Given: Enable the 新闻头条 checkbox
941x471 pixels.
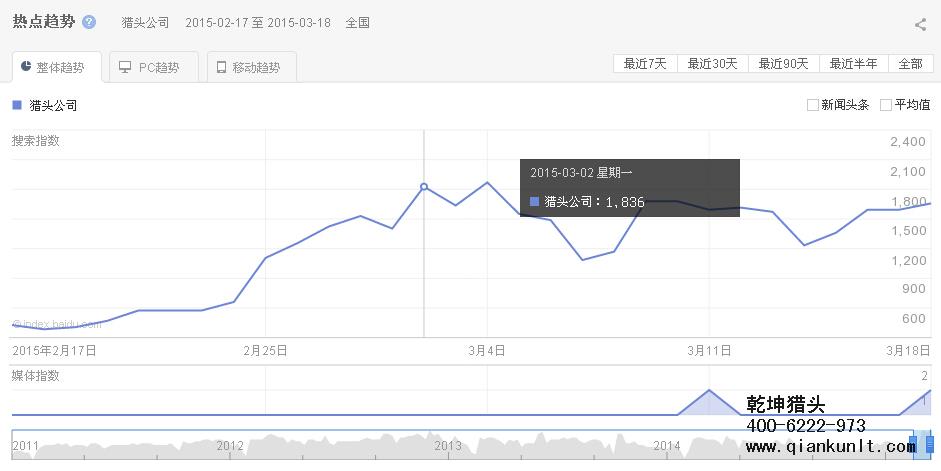Looking at the screenshot, I should click(x=813, y=105).
